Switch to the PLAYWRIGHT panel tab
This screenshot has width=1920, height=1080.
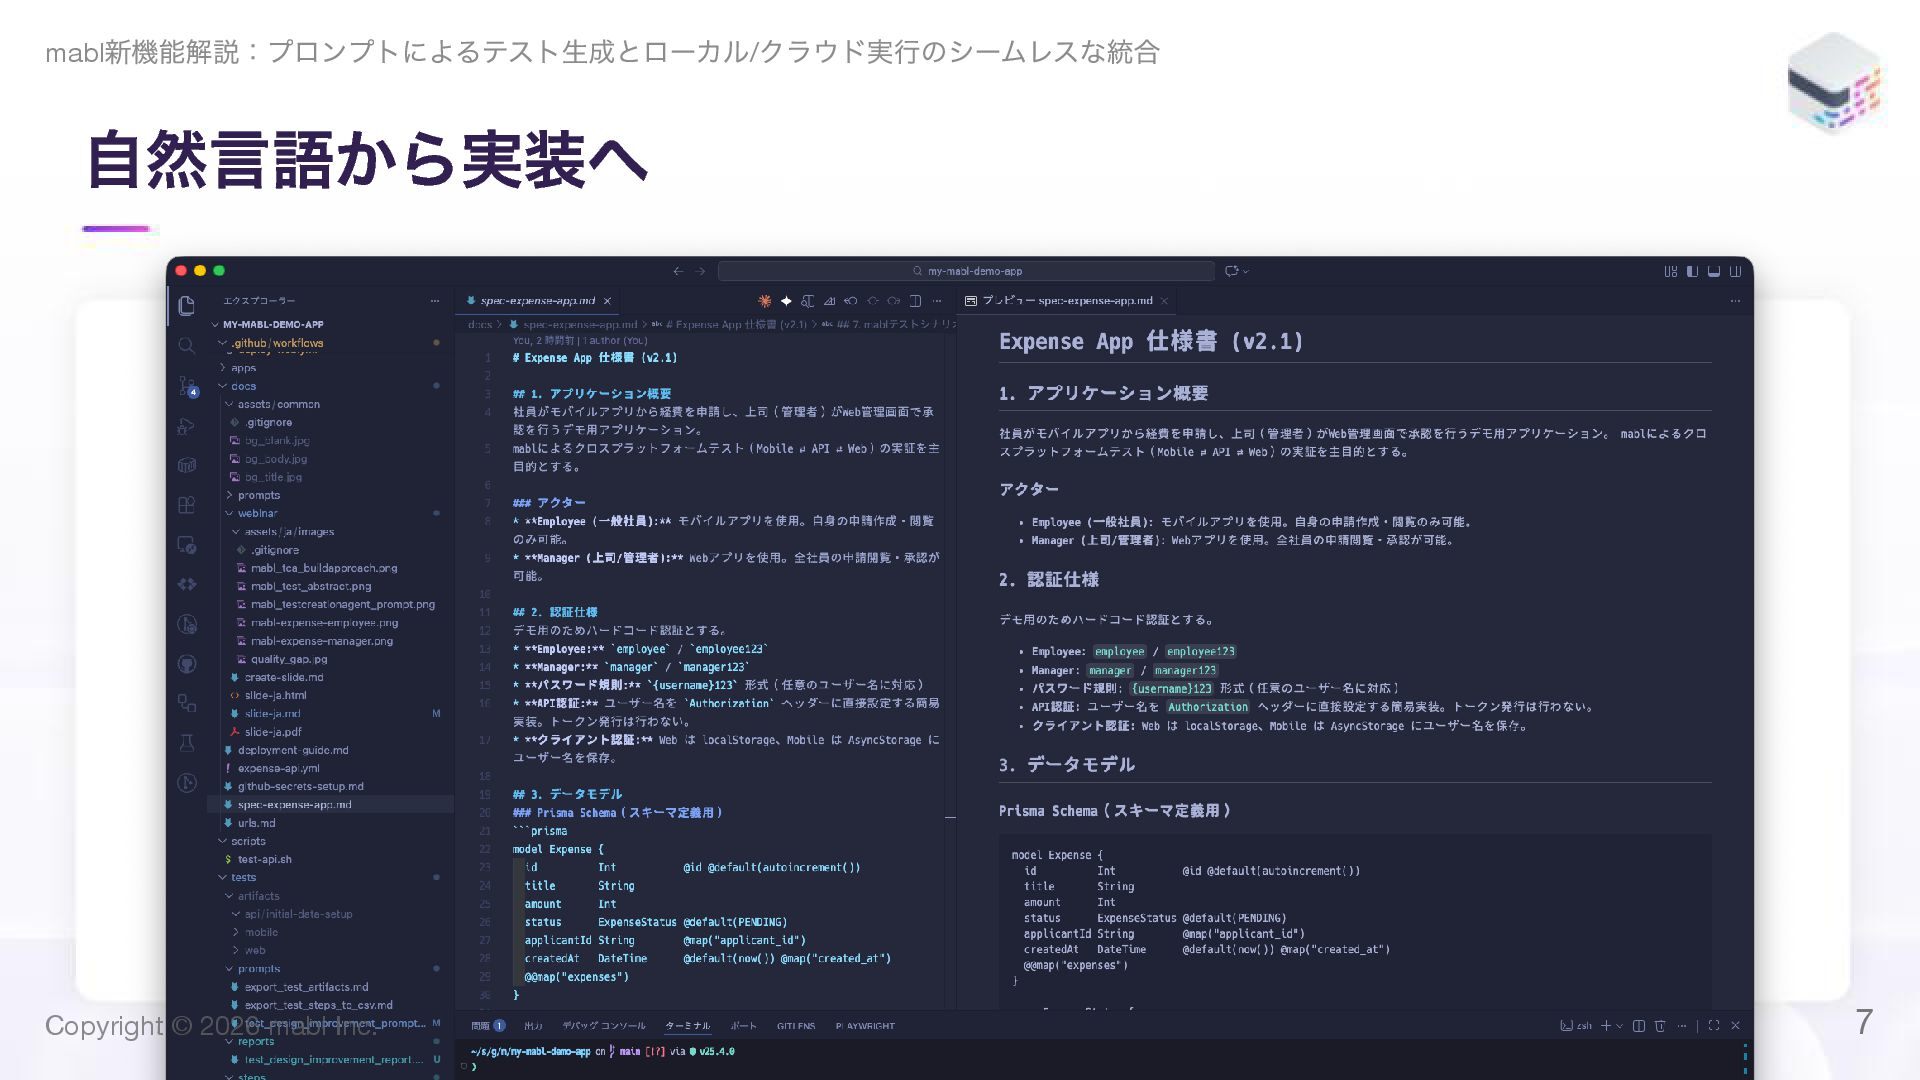865,1026
